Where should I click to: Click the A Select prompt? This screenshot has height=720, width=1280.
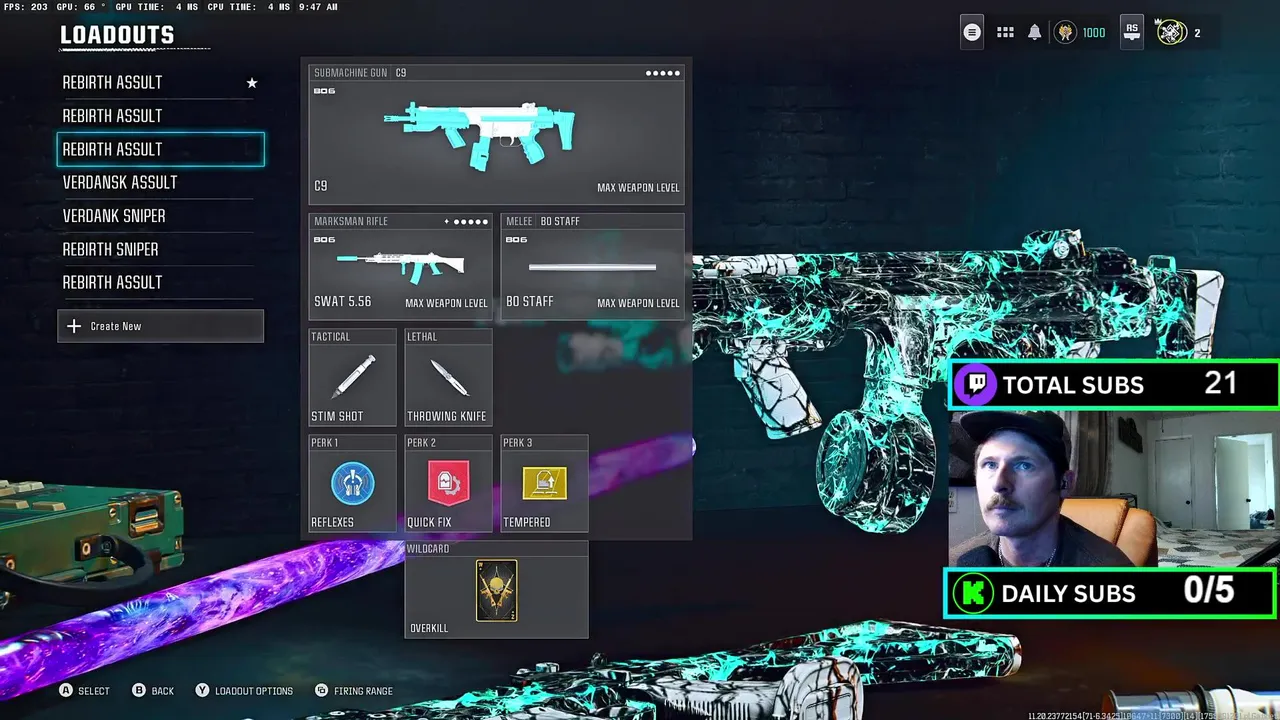click(x=84, y=691)
